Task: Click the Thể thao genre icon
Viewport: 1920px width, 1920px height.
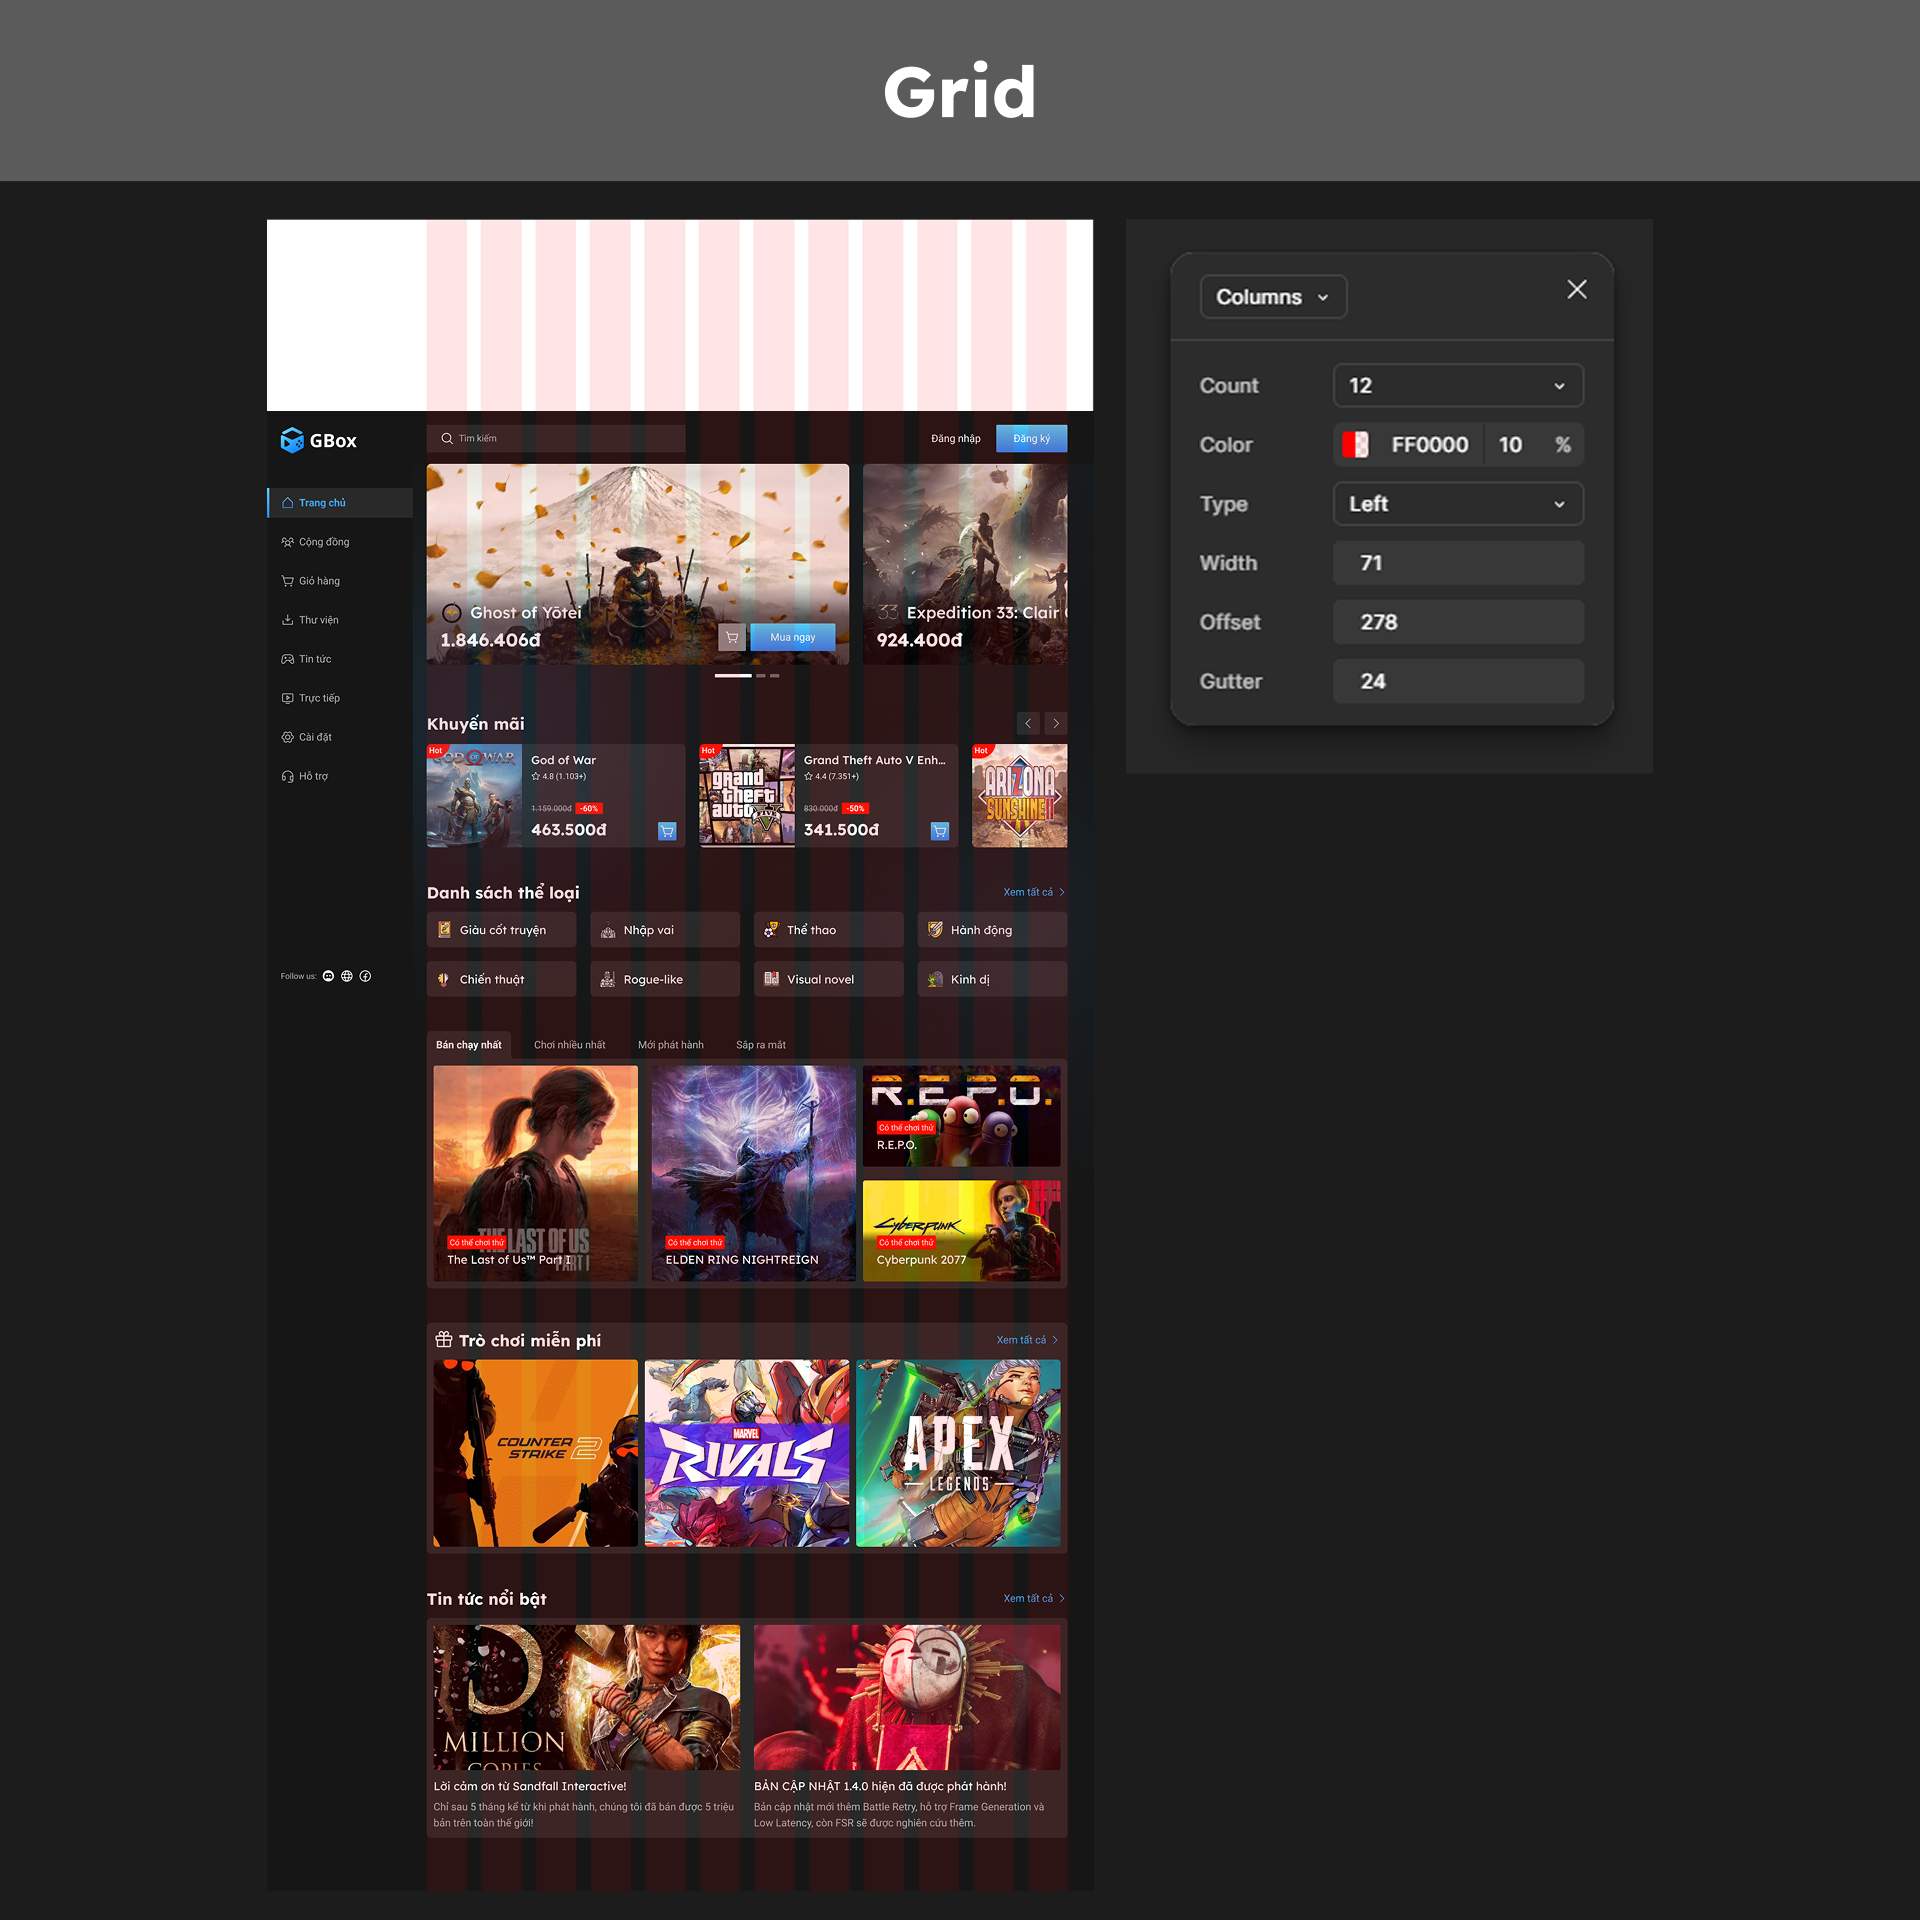Action: coord(771,930)
